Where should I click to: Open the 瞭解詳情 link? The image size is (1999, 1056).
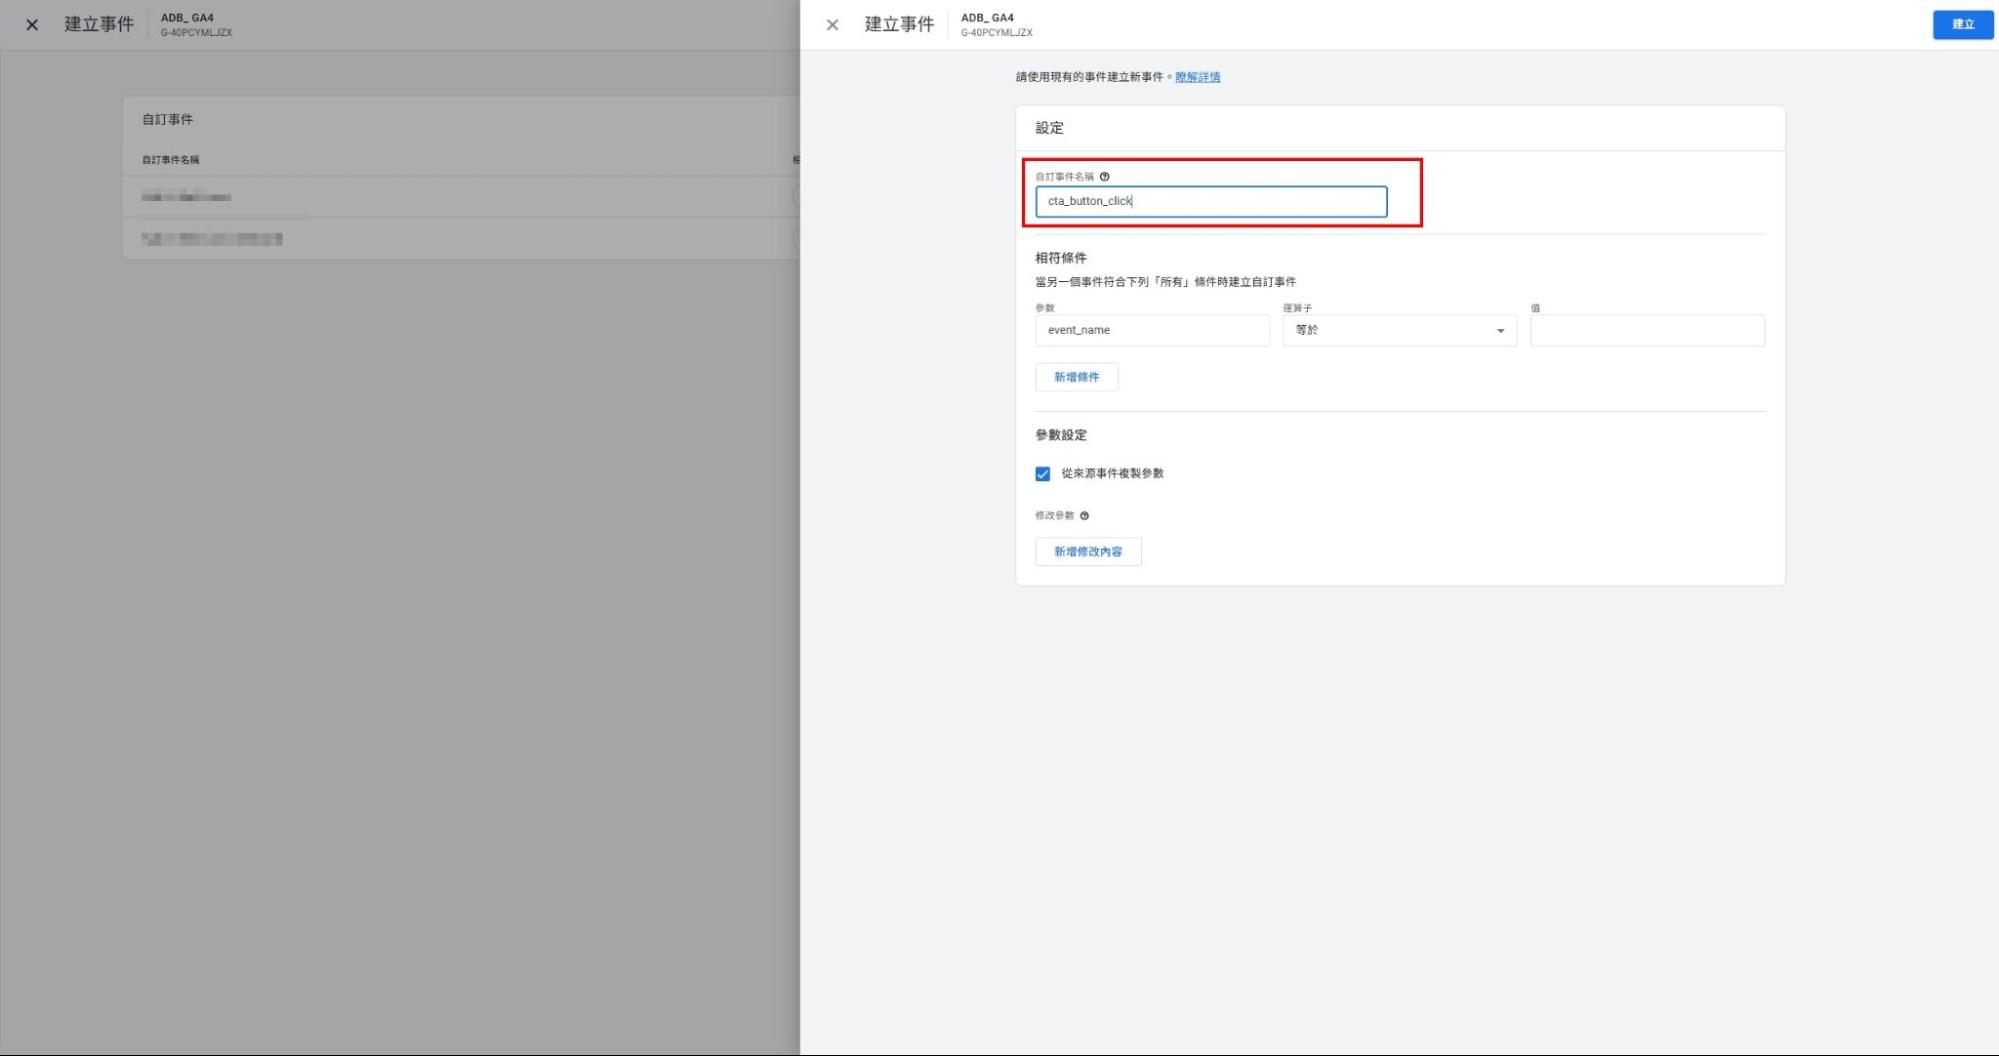(1197, 77)
